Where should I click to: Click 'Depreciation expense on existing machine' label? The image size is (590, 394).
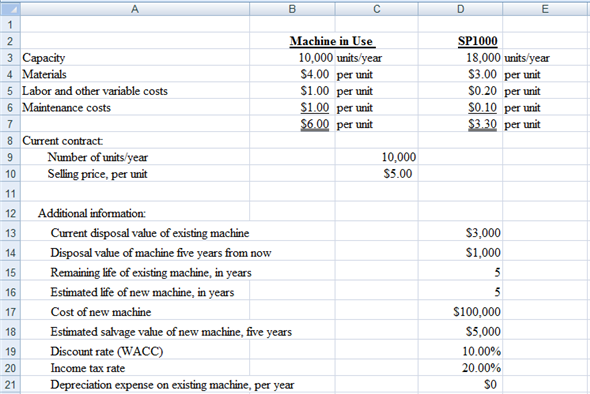click(x=172, y=385)
